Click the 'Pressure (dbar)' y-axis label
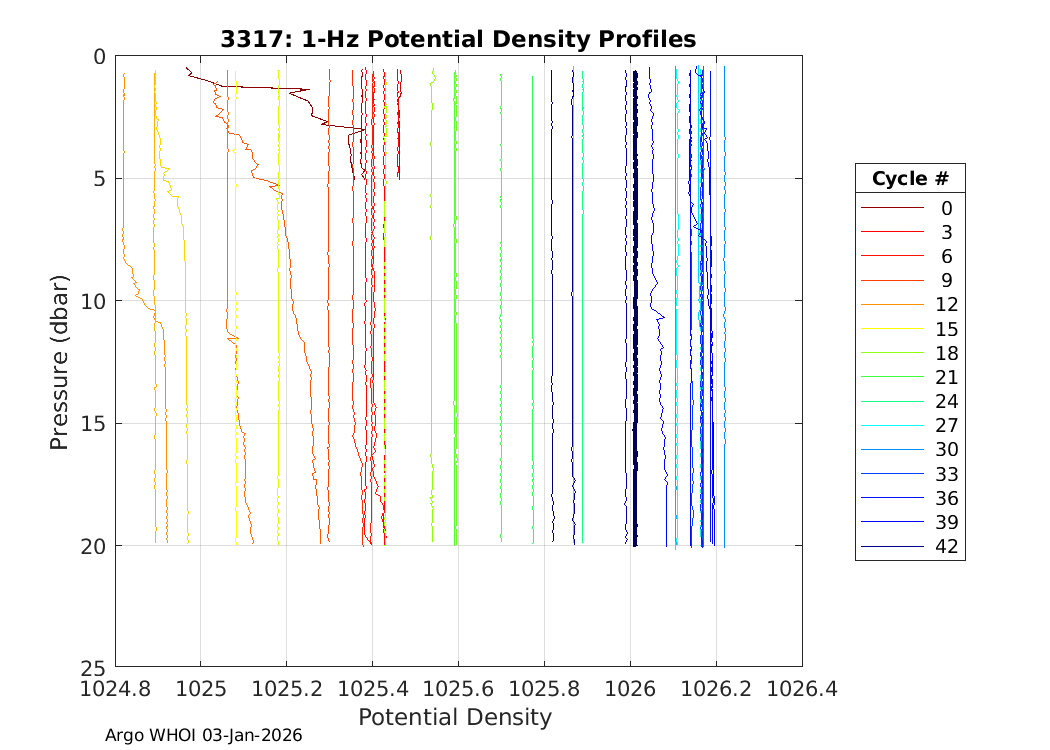Image resolution: width=1050 pixels, height=750 pixels. tap(60, 361)
